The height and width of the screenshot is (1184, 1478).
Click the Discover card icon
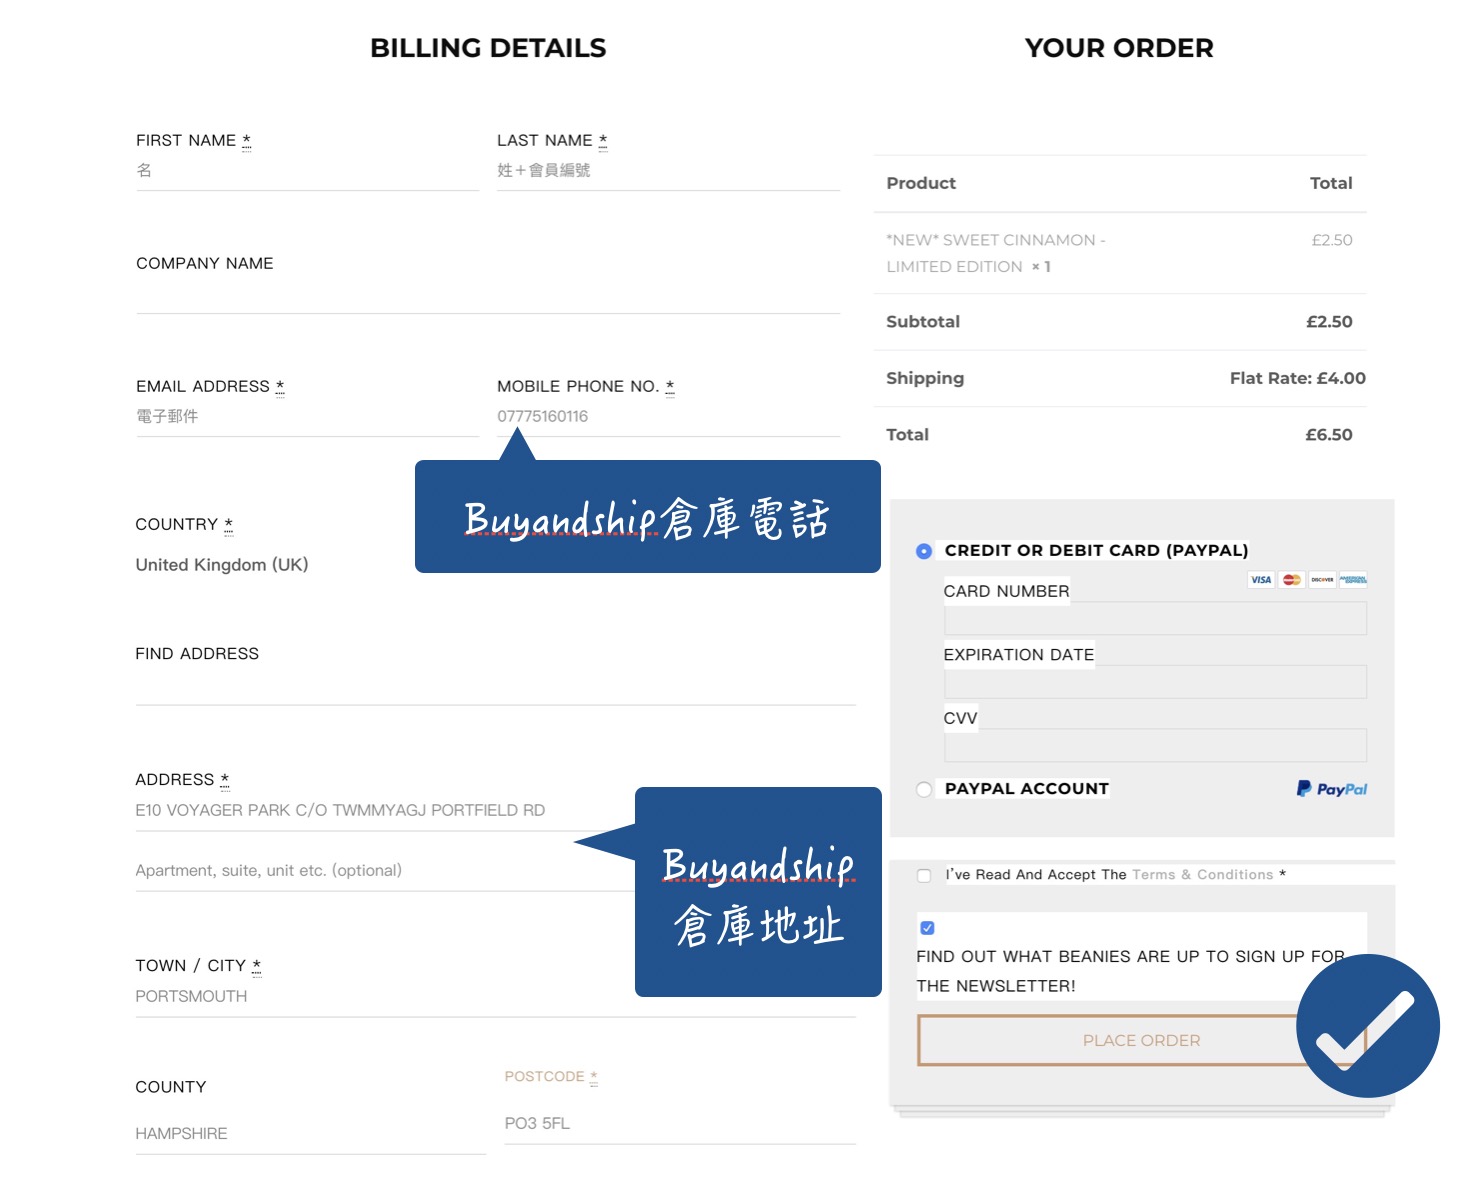(x=1322, y=580)
